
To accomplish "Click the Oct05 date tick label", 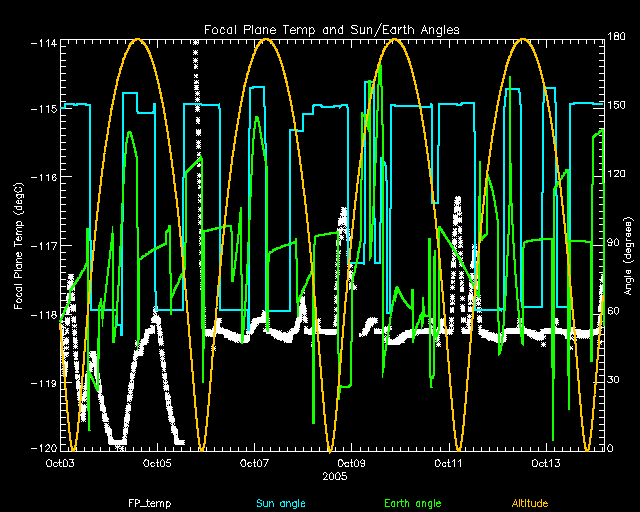I will (157, 463).
